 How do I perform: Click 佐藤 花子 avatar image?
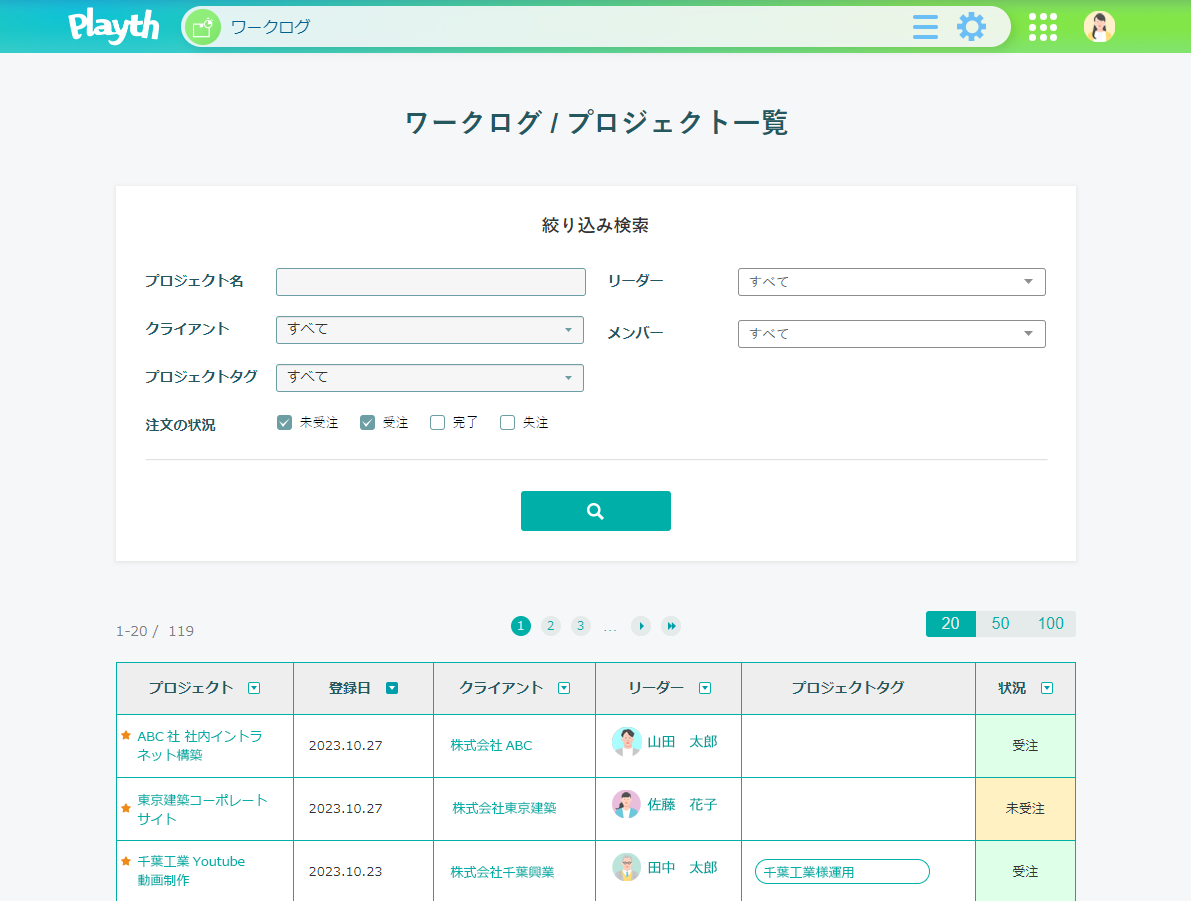click(626, 805)
